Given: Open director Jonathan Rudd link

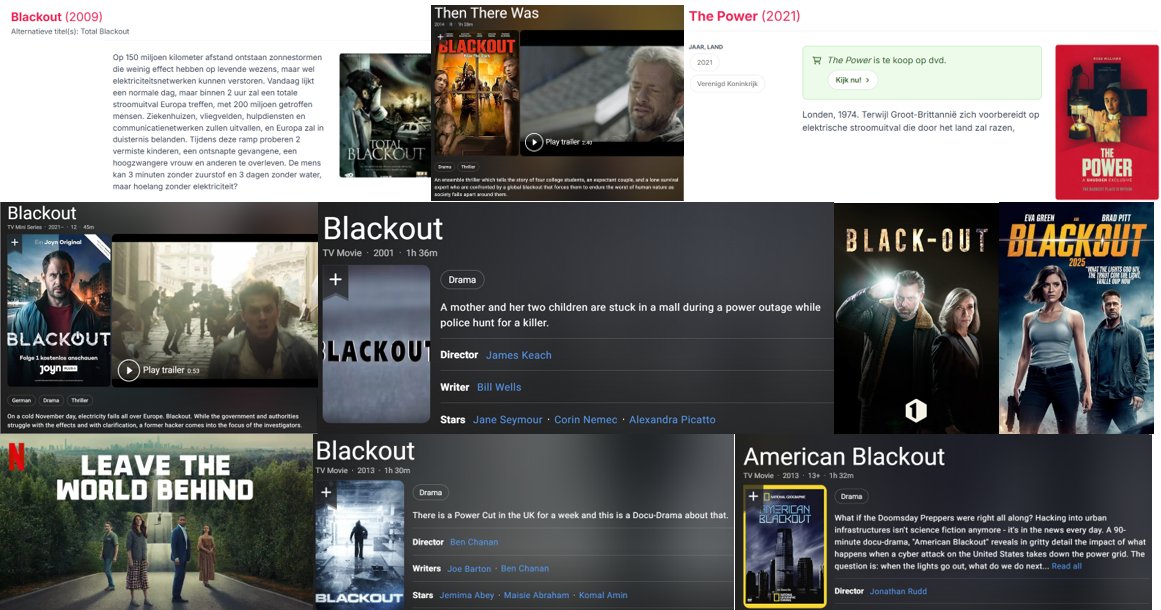Looking at the screenshot, I should click(898, 591).
